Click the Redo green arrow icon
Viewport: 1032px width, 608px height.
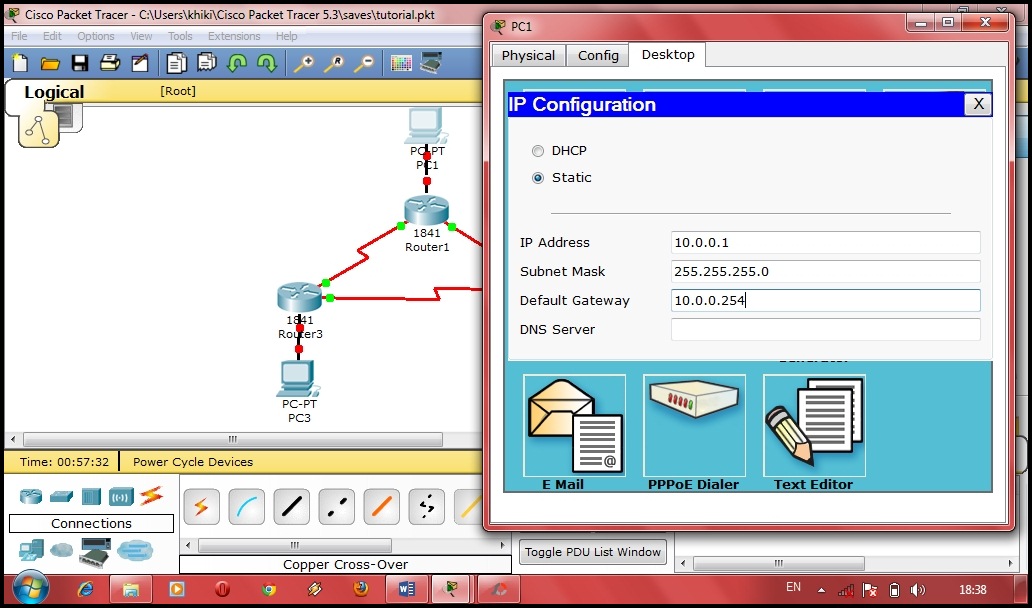pyautogui.click(x=267, y=63)
